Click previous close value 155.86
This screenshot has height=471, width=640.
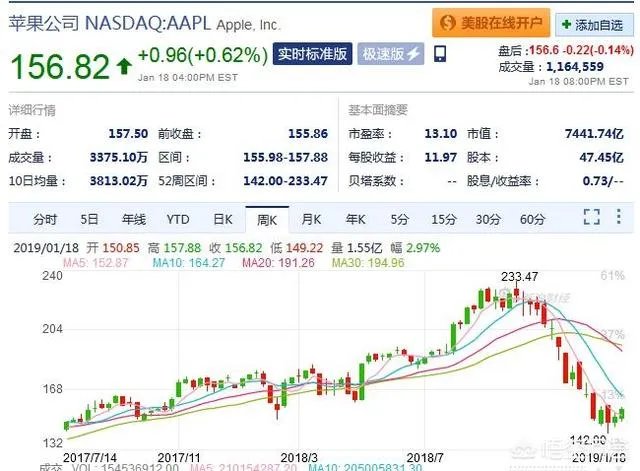[x=308, y=133]
